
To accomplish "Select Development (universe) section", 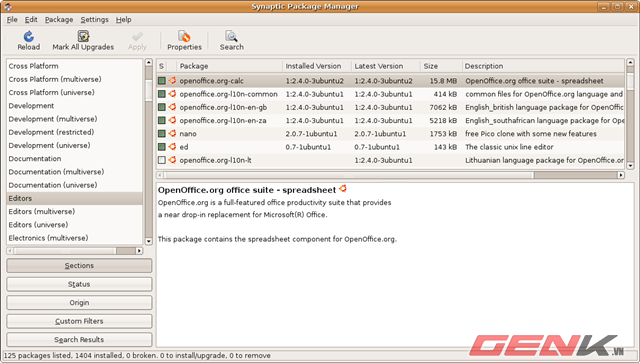I will pyautogui.click(x=74, y=145).
